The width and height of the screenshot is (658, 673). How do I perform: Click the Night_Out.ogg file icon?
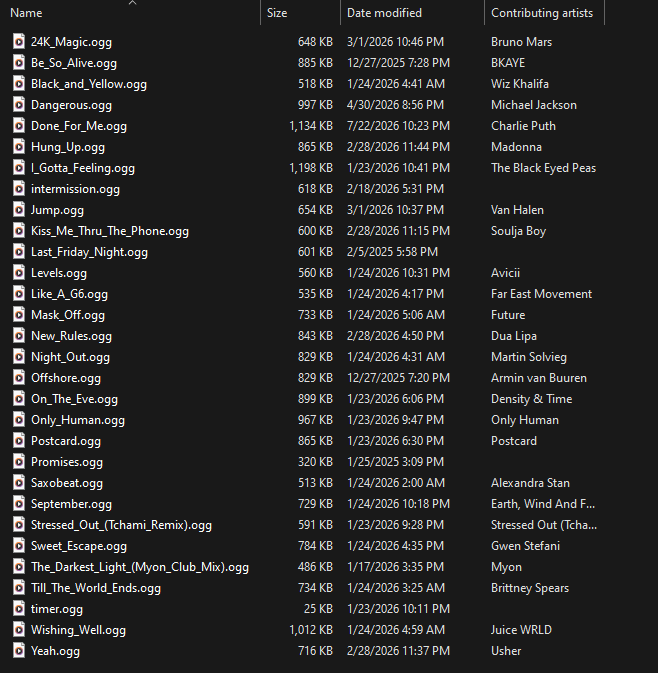click(18, 357)
